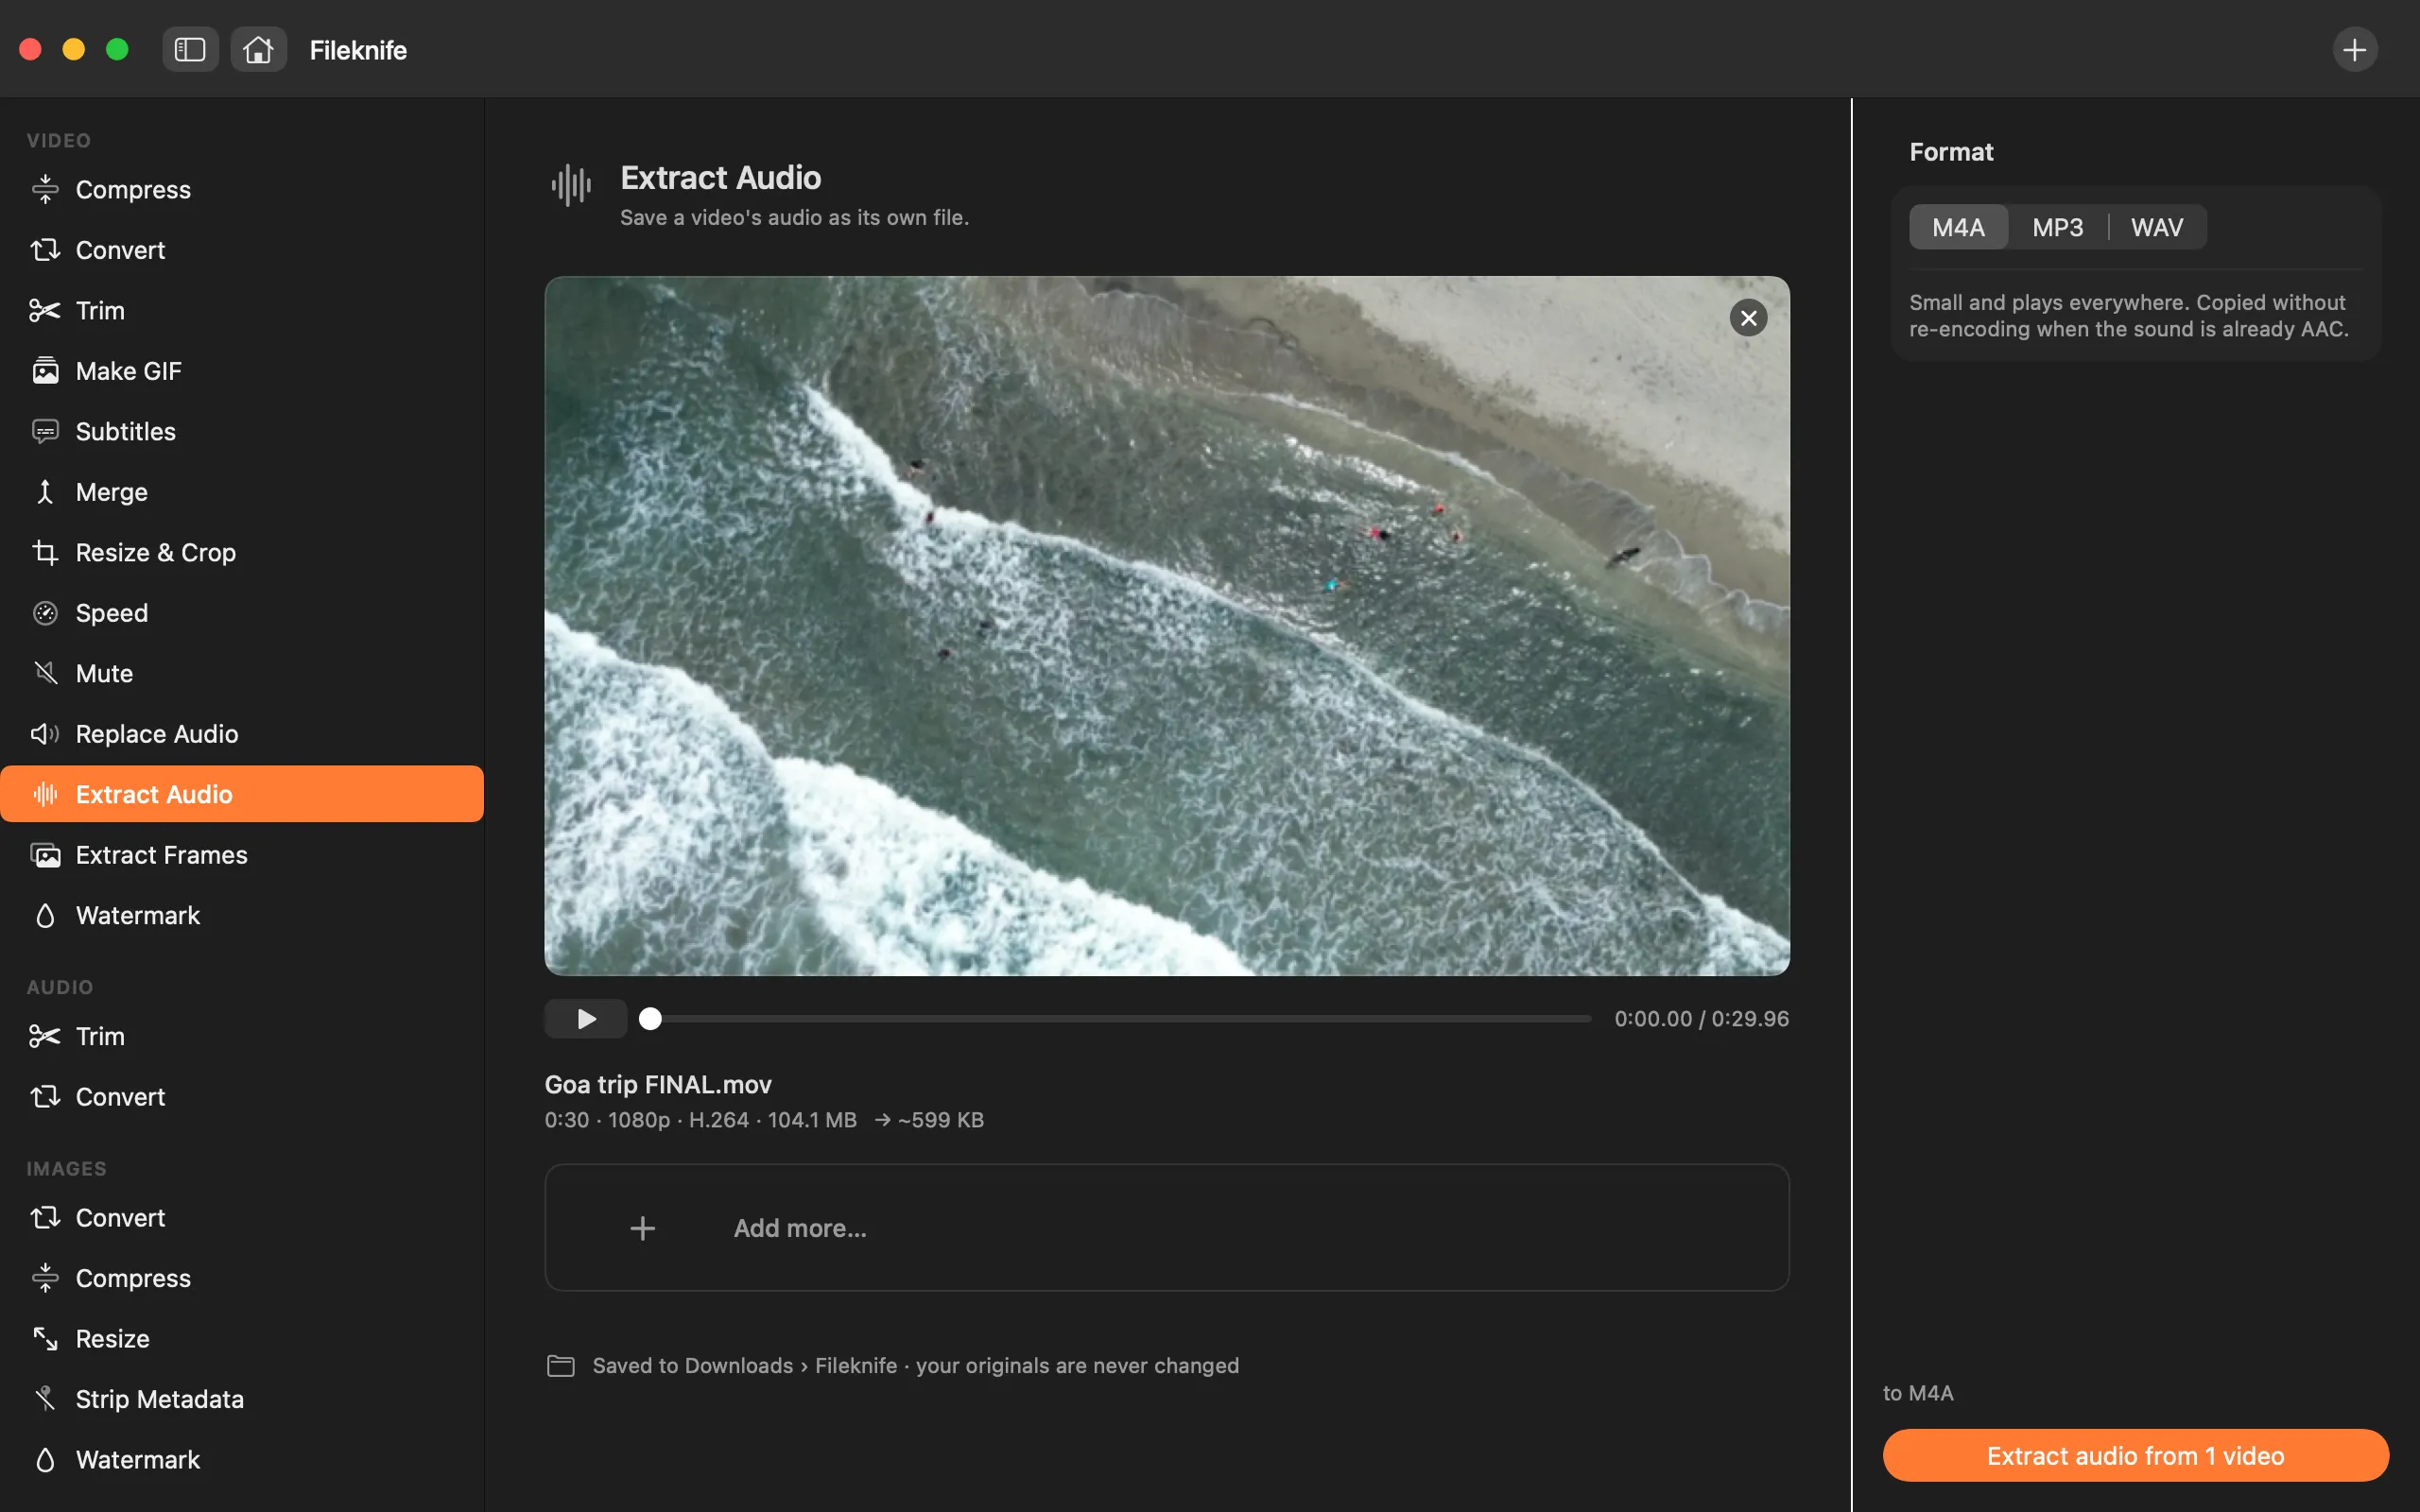
Task: Open the Merge tool
Action: [x=242, y=492]
